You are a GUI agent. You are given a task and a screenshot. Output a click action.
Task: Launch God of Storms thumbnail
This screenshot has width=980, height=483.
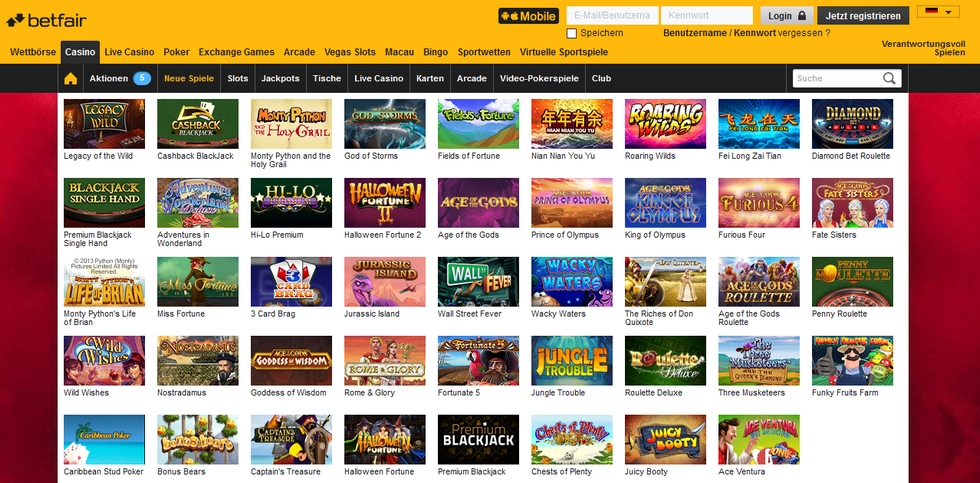click(x=385, y=124)
